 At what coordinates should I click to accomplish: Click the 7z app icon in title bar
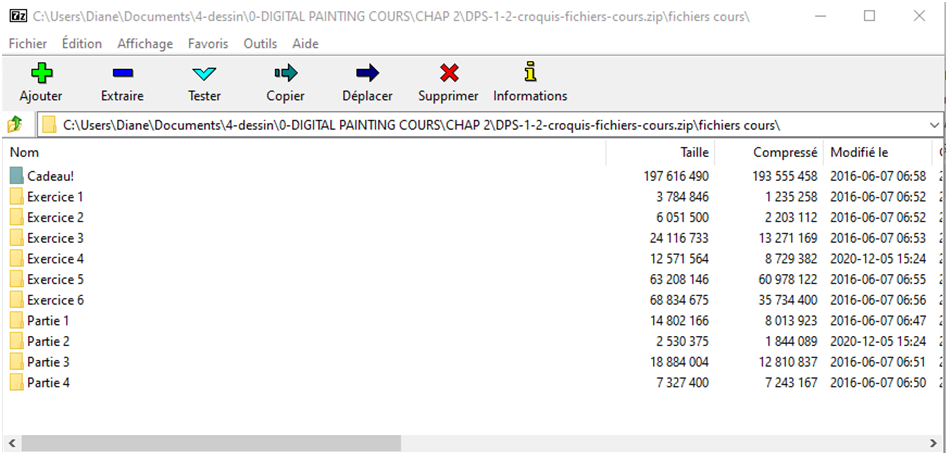19,16
